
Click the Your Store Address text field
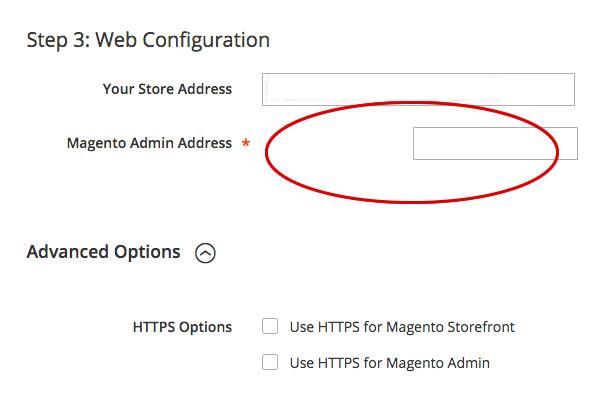pos(418,89)
